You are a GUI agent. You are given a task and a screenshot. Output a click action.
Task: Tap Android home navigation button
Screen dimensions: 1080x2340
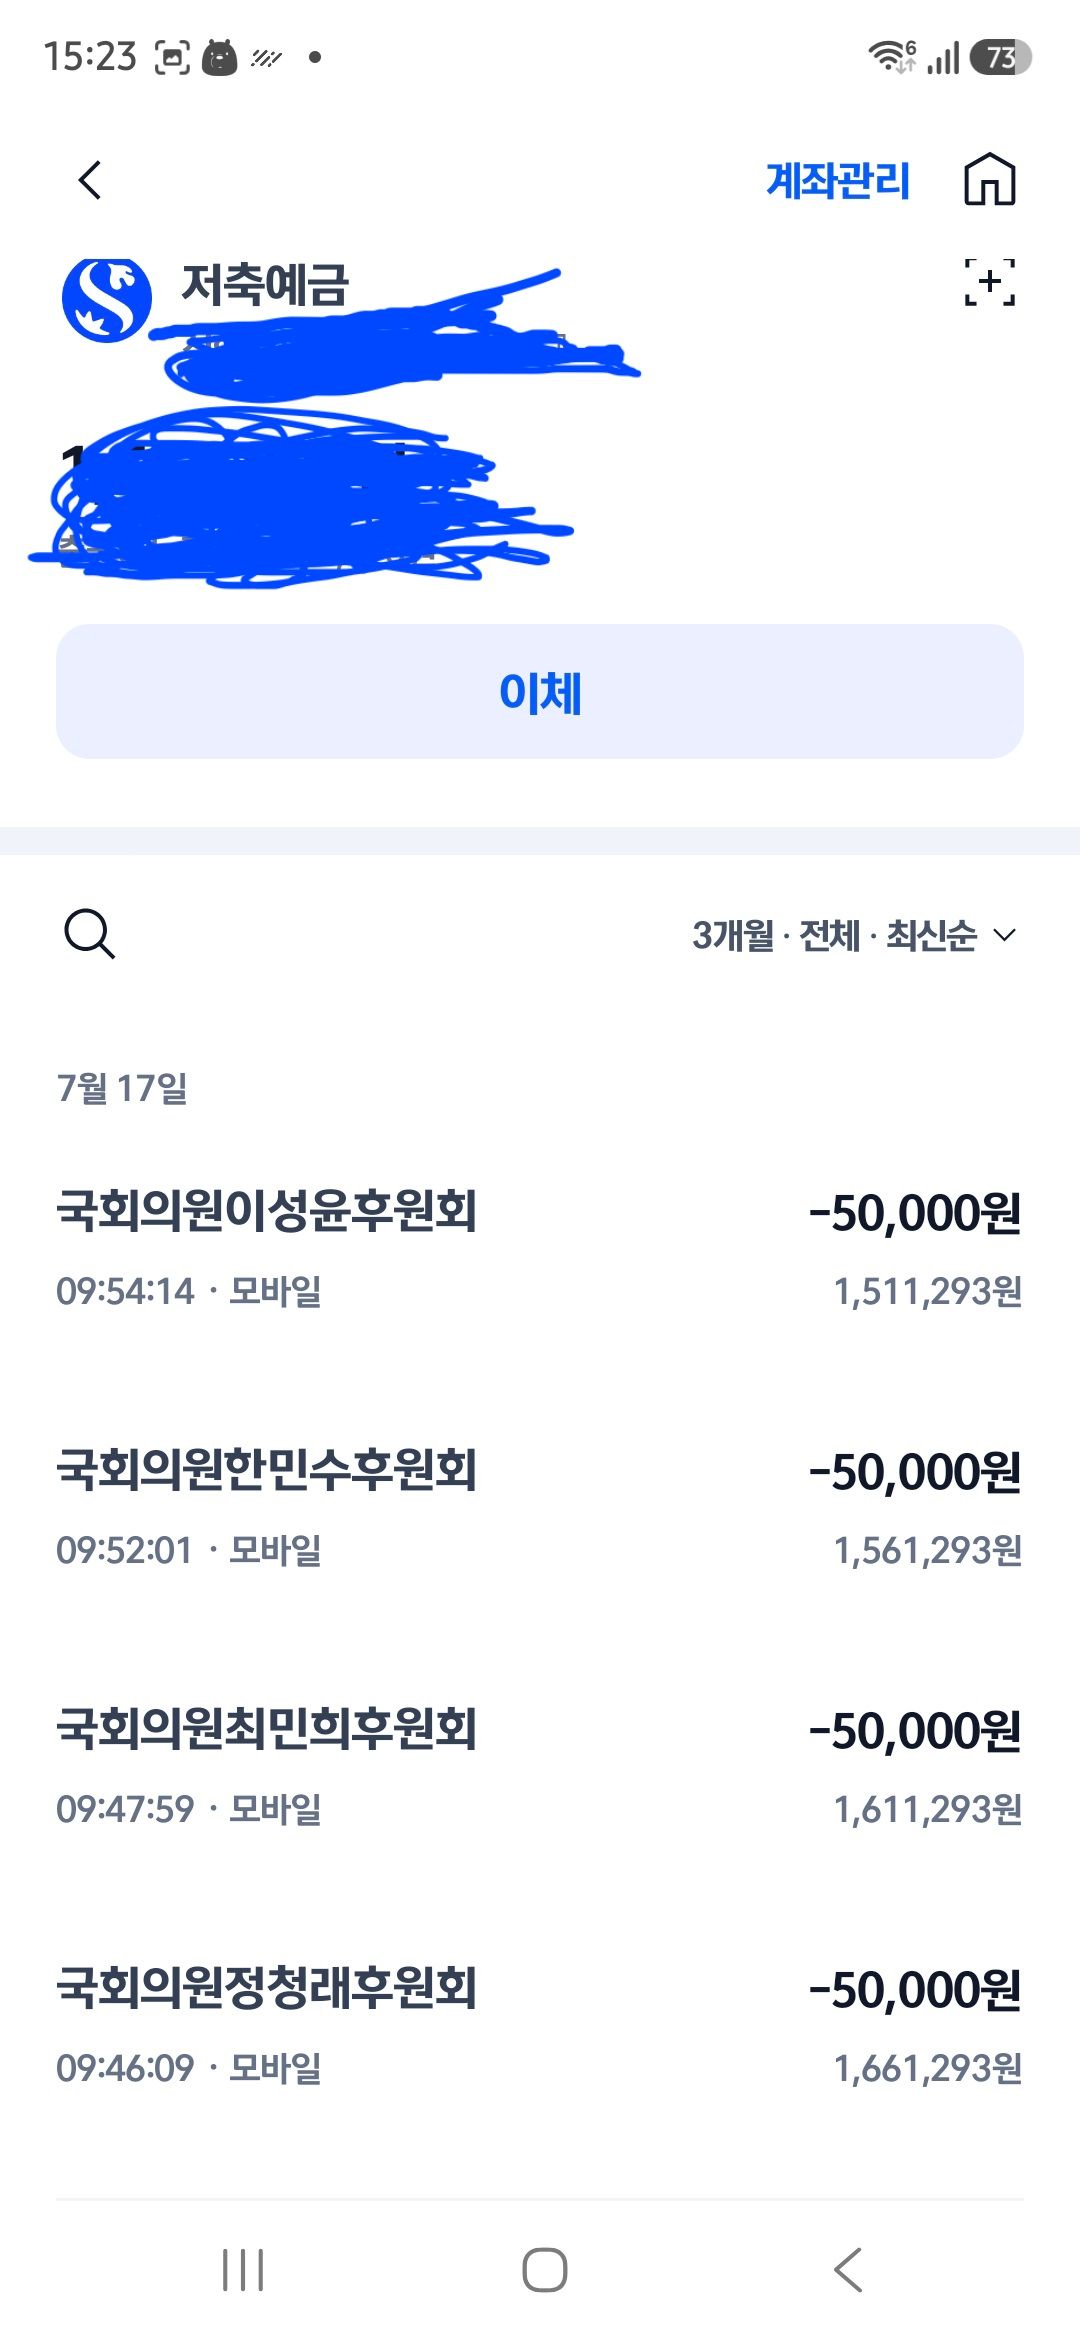[544, 2269]
